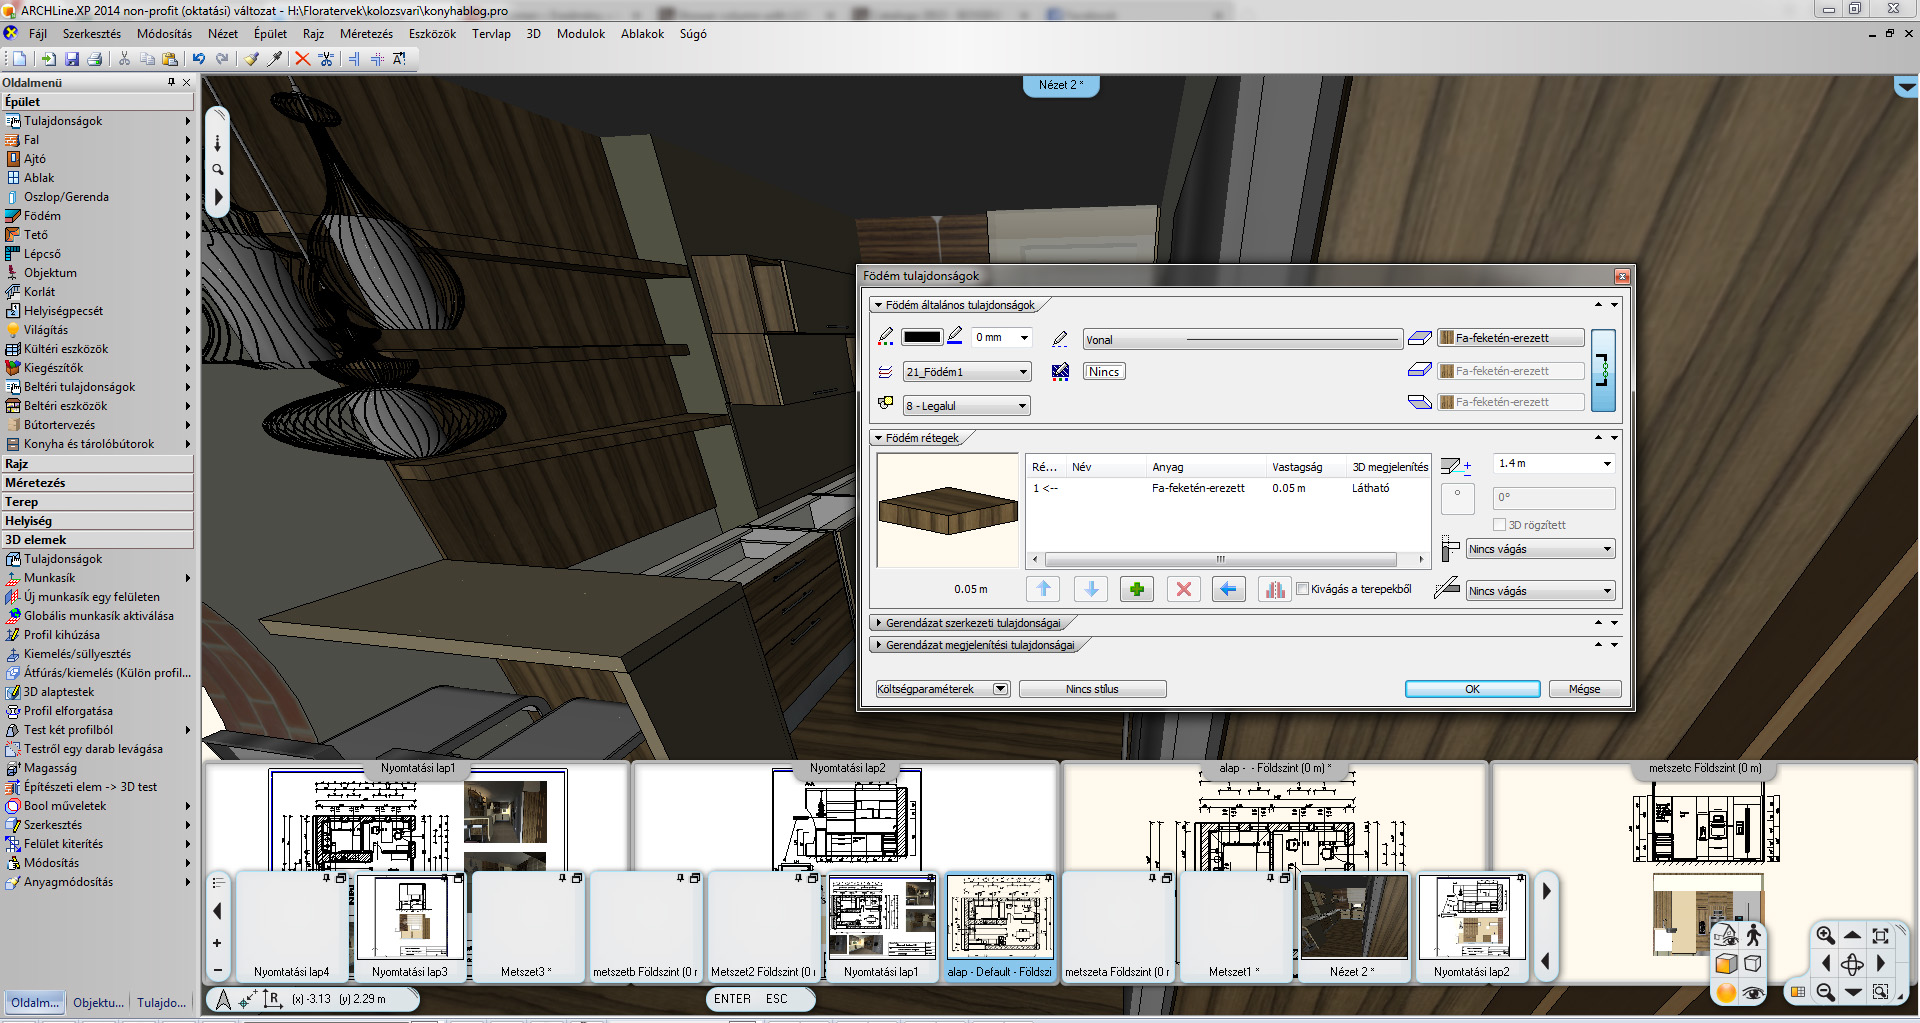Click the zoom in magnifier in navigation pad
The image size is (1920, 1023).
[1825, 936]
